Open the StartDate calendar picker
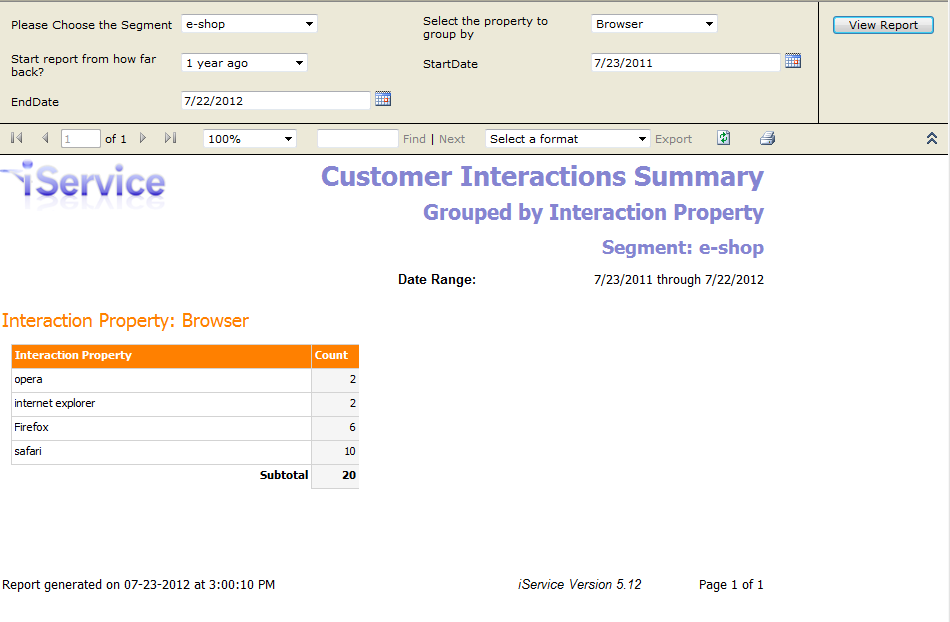 pyautogui.click(x=793, y=61)
